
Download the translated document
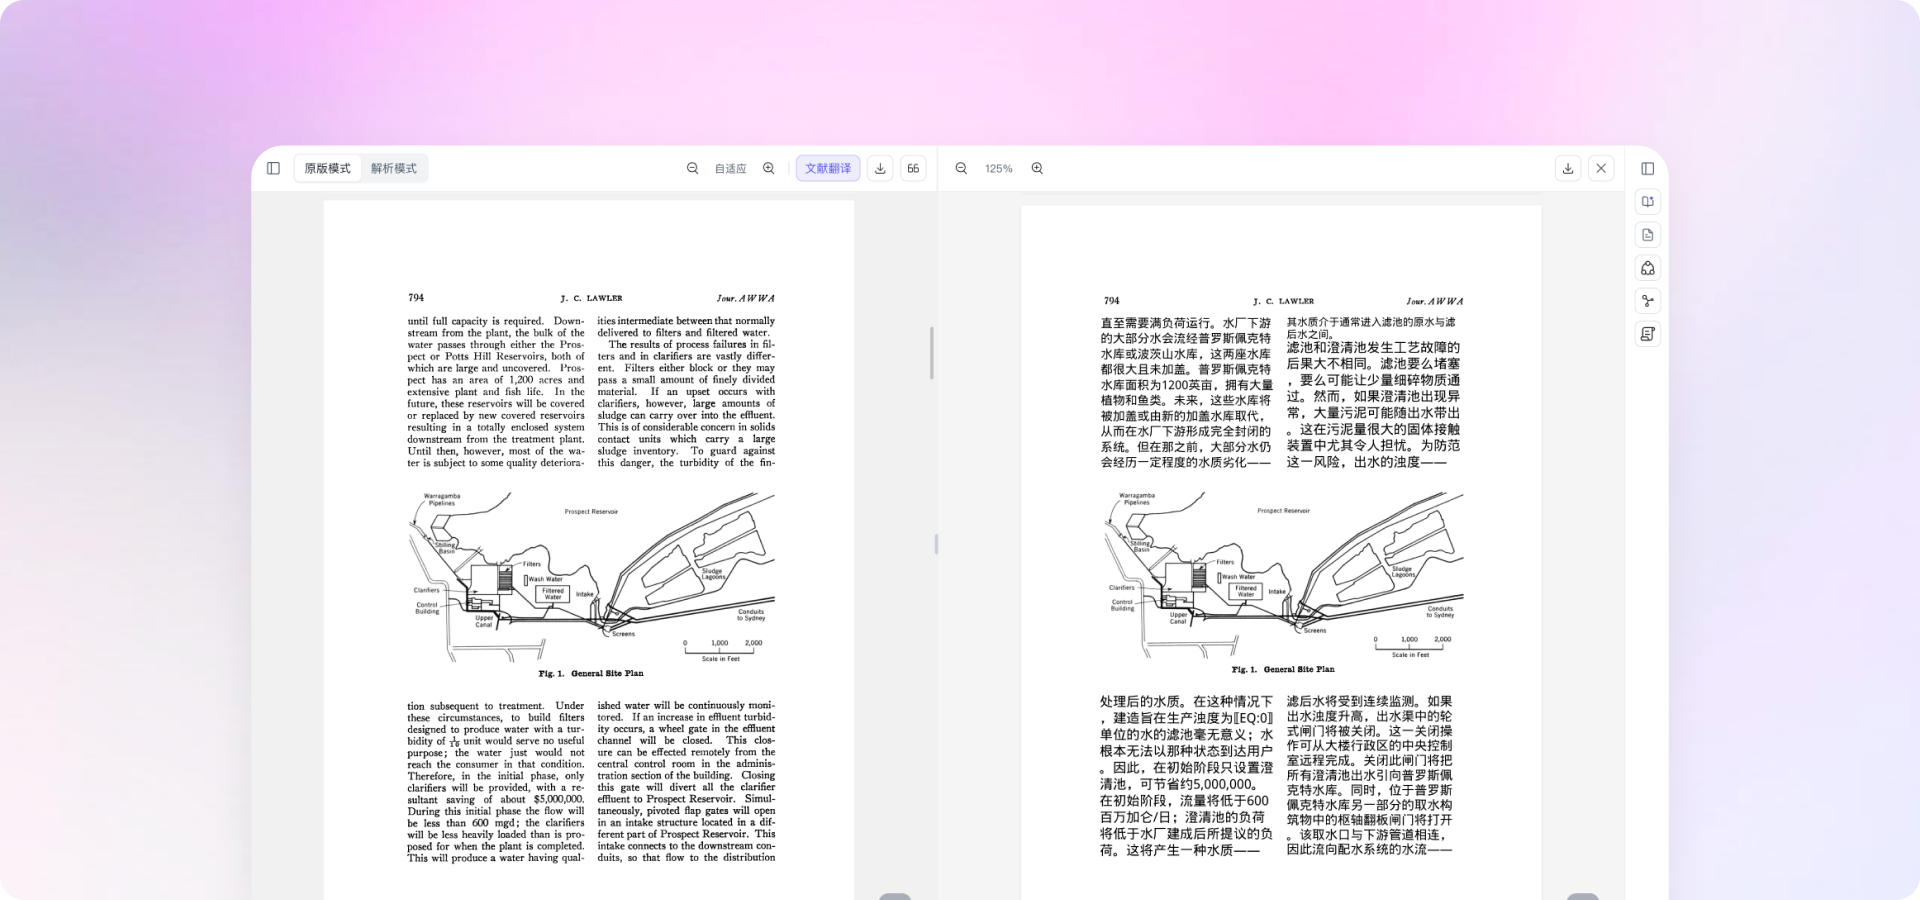point(1568,168)
